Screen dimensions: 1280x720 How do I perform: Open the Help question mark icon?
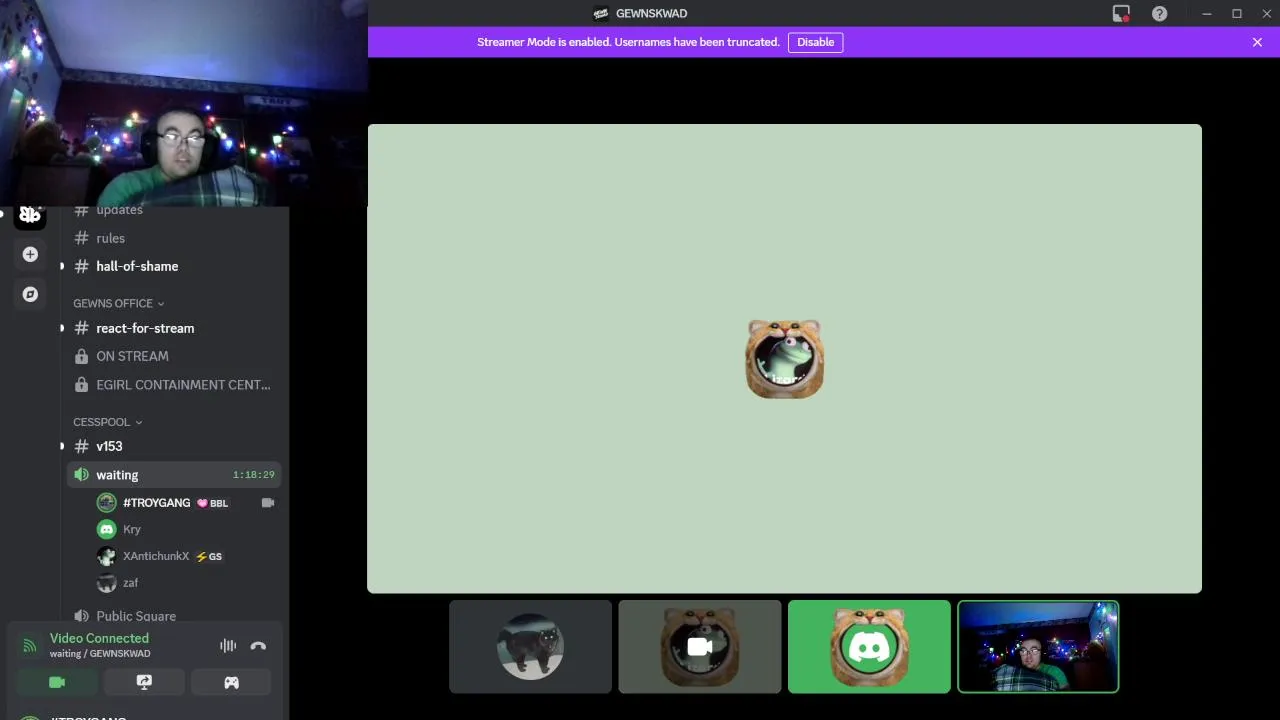(1159, 13)
